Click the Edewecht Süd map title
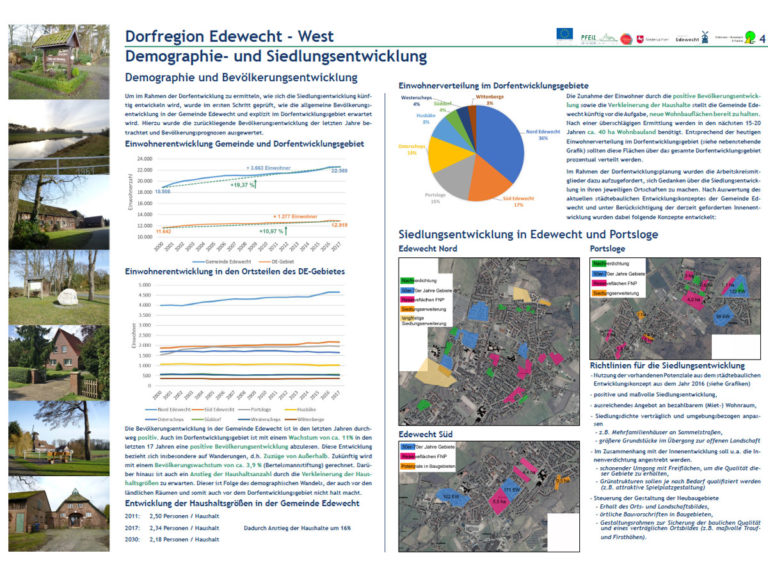 pyautogui.click(x=425, y=434)
